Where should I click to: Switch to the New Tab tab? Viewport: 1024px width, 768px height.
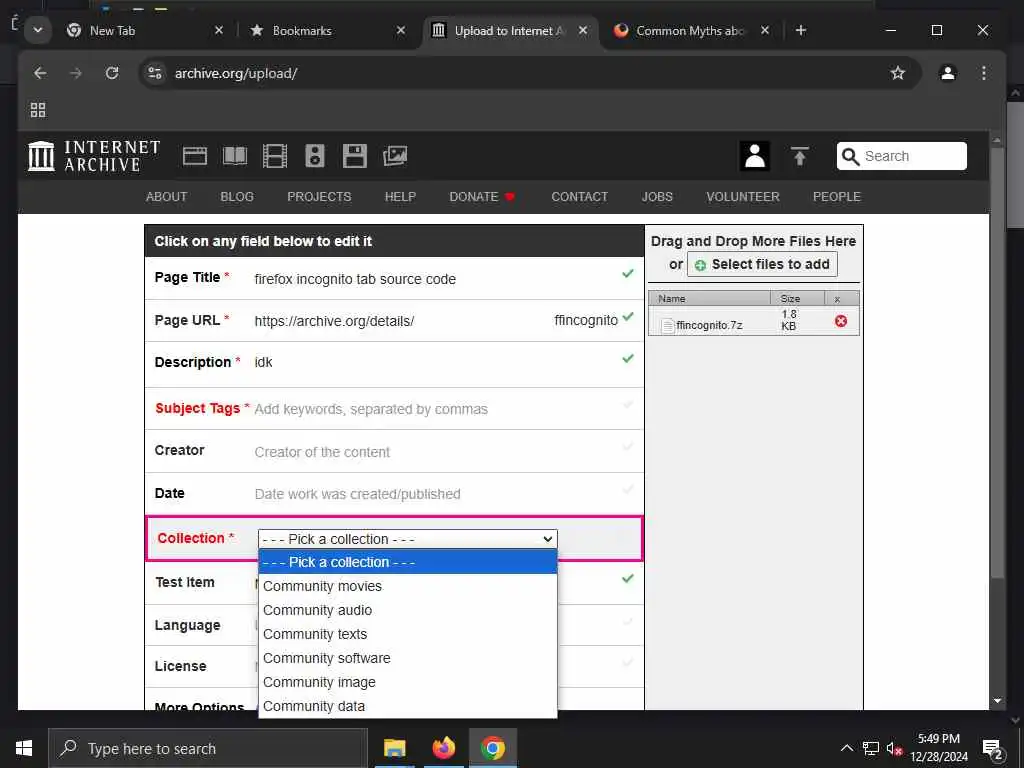145,30
